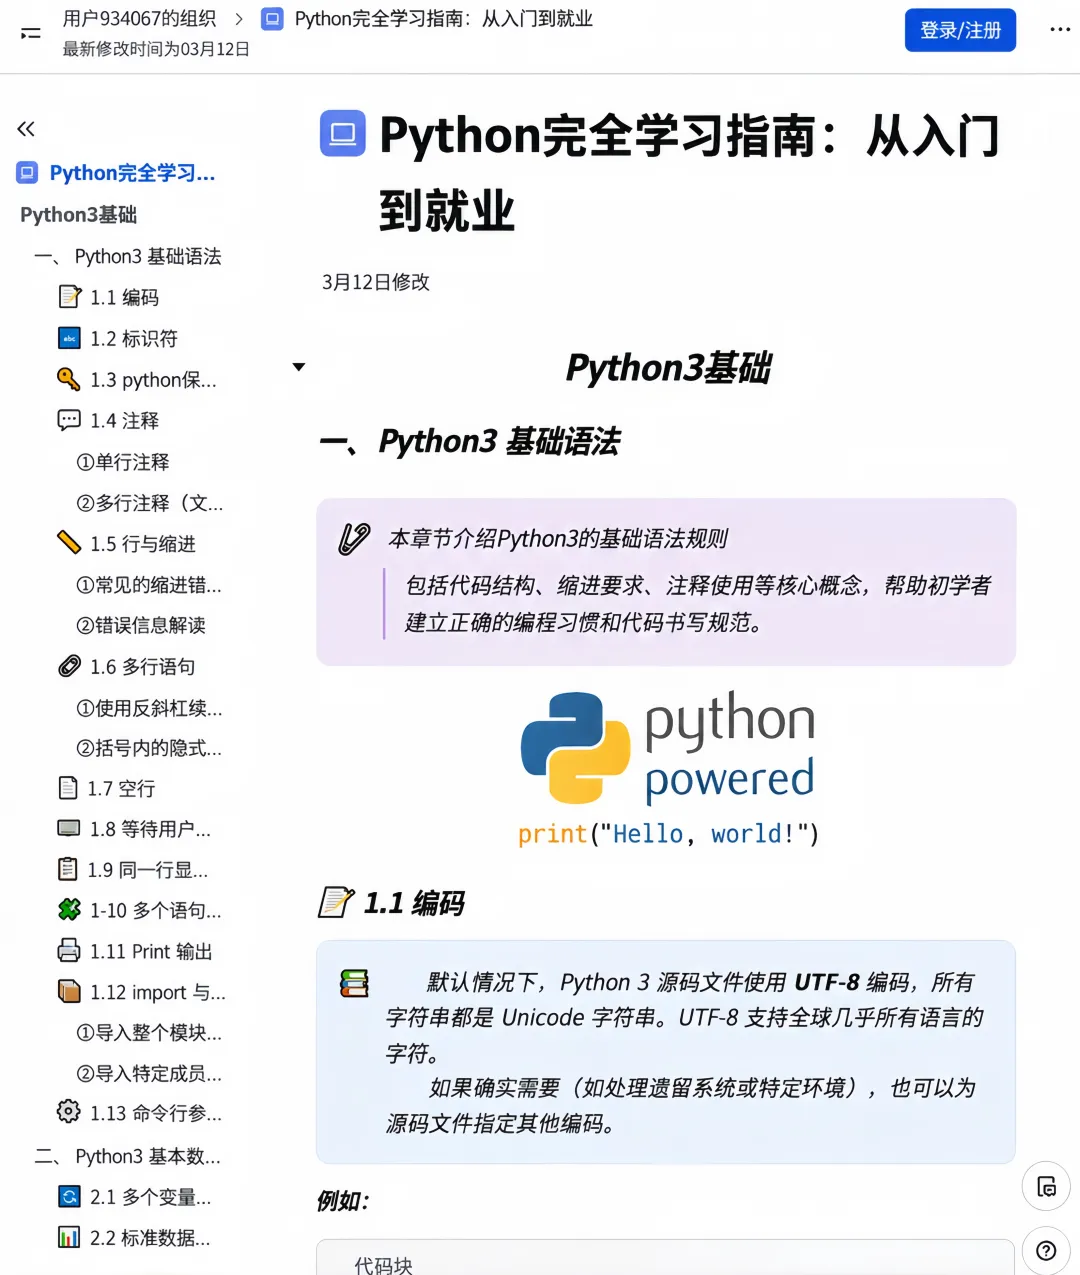Click the clipboard icon for 1.9 同一行显...
Image resolution: width=1080 pixels, height=1275 pixels.
[68, 869]
